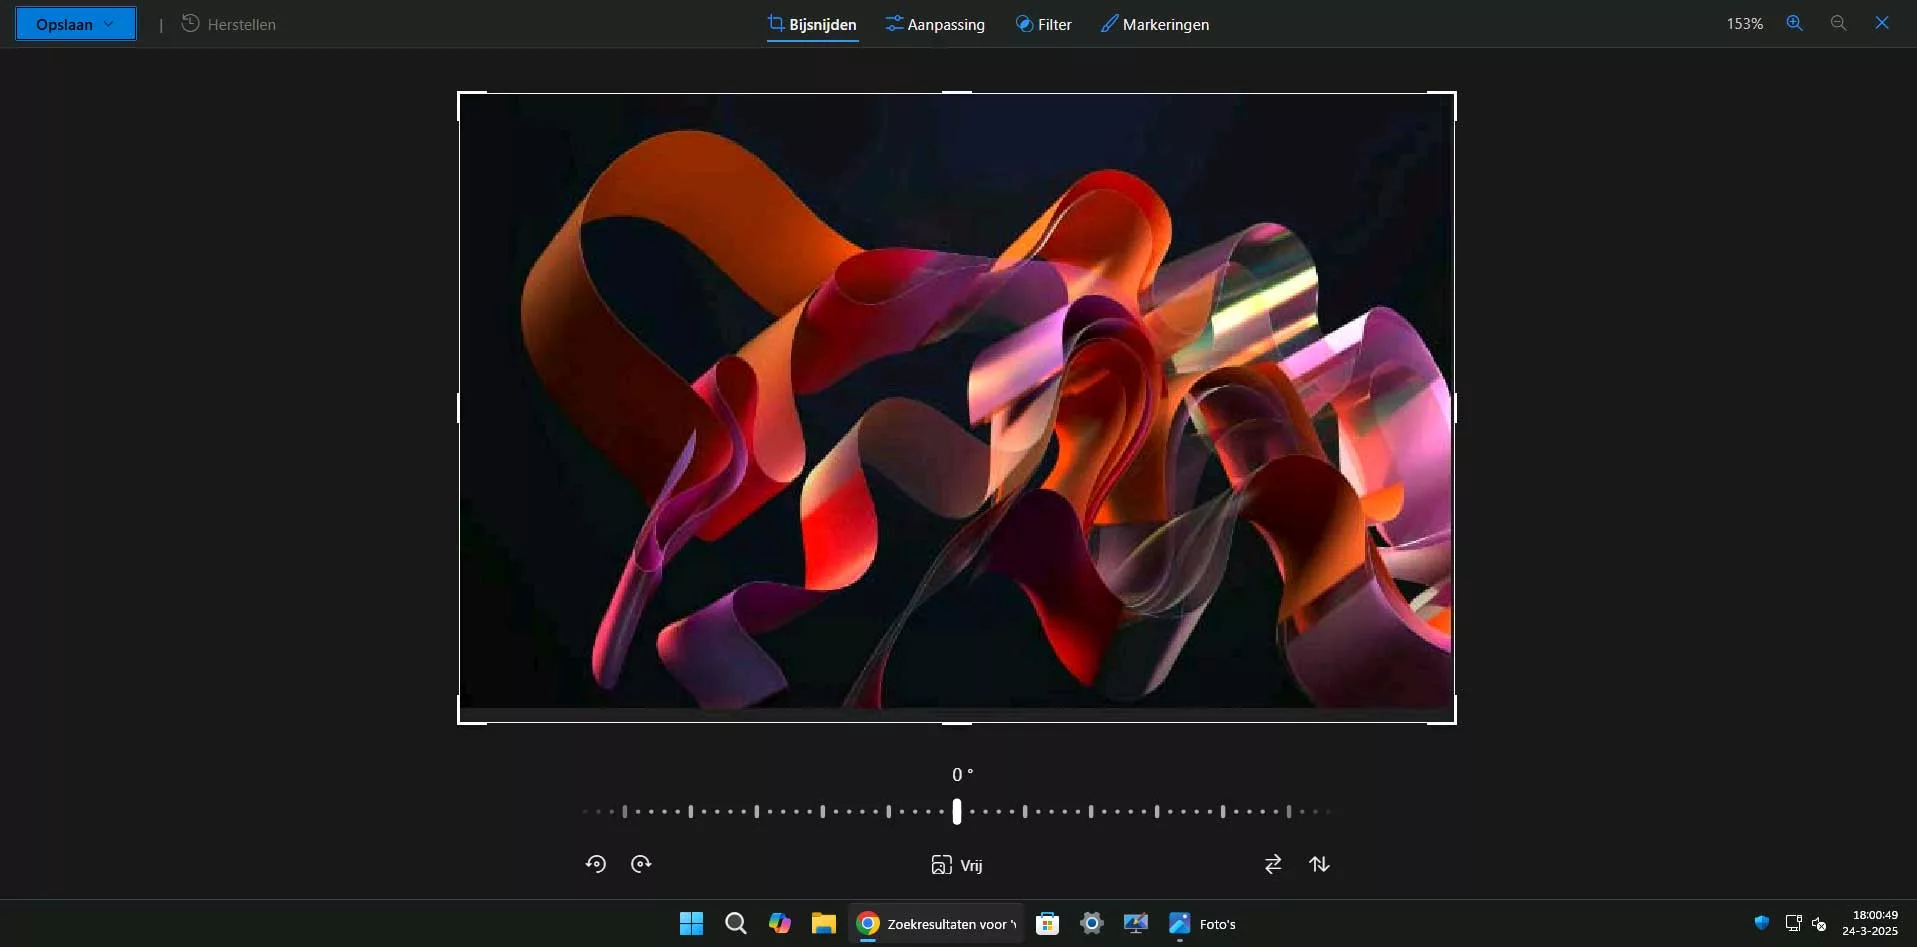Click the right edge crop handle

(1455, 408)
